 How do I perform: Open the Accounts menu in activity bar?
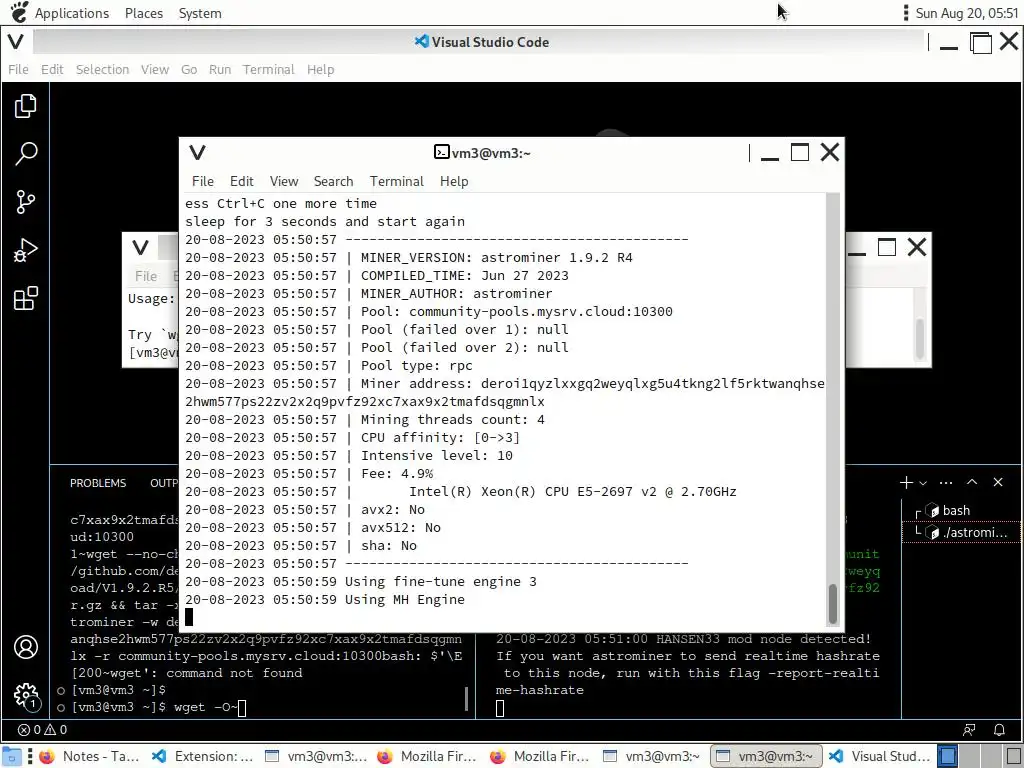click(x=25, y=647)
